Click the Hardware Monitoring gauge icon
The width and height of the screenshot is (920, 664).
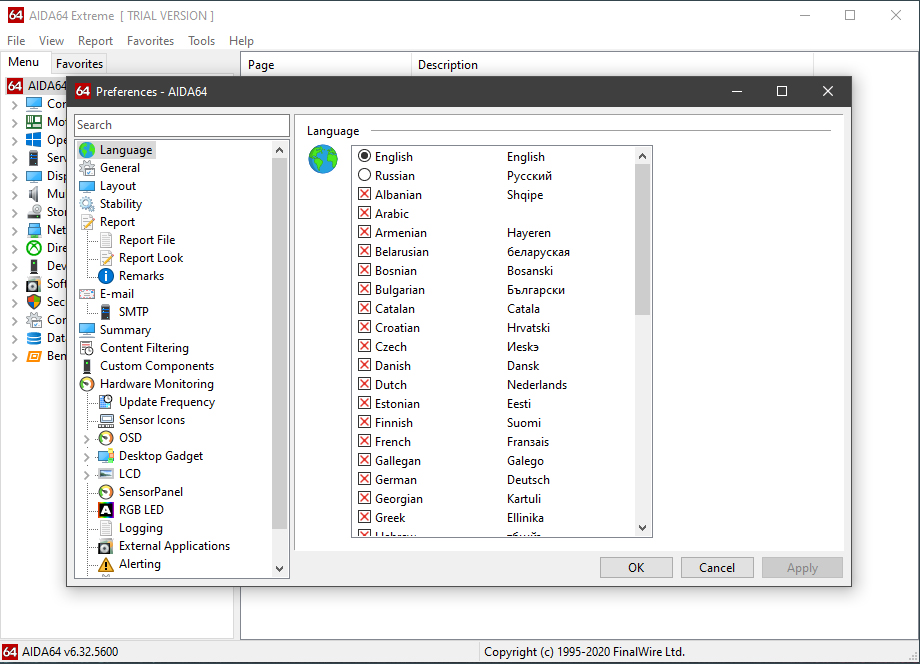click(87, 384)
